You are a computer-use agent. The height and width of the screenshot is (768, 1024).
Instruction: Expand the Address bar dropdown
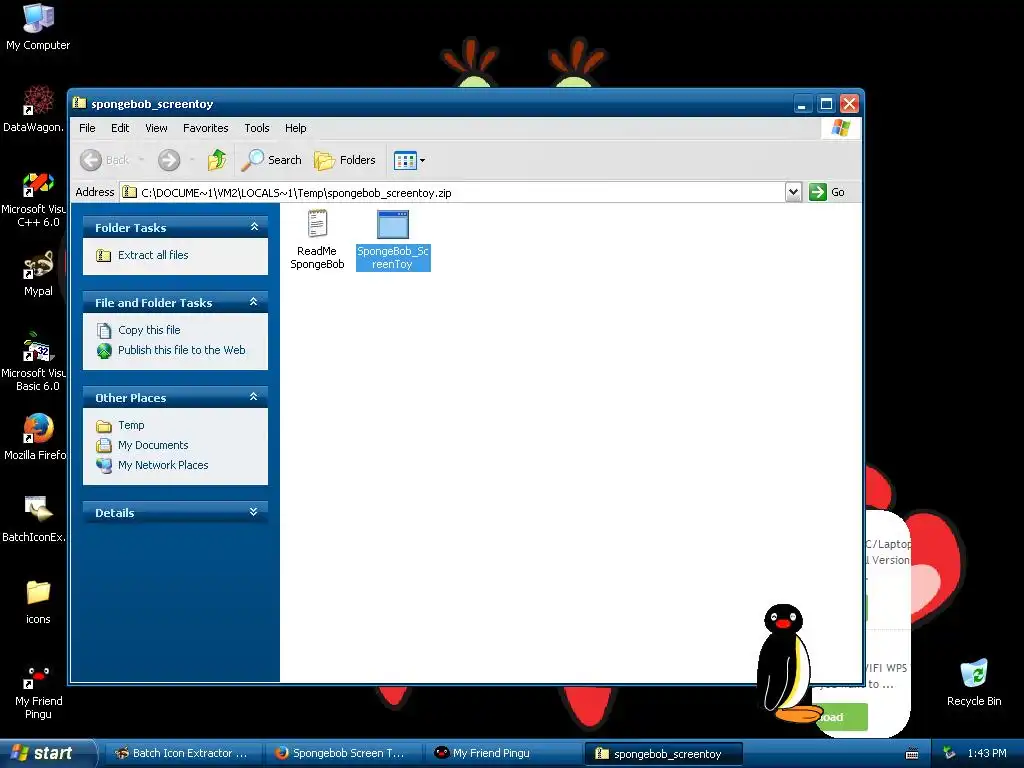(x=793, y=192)
